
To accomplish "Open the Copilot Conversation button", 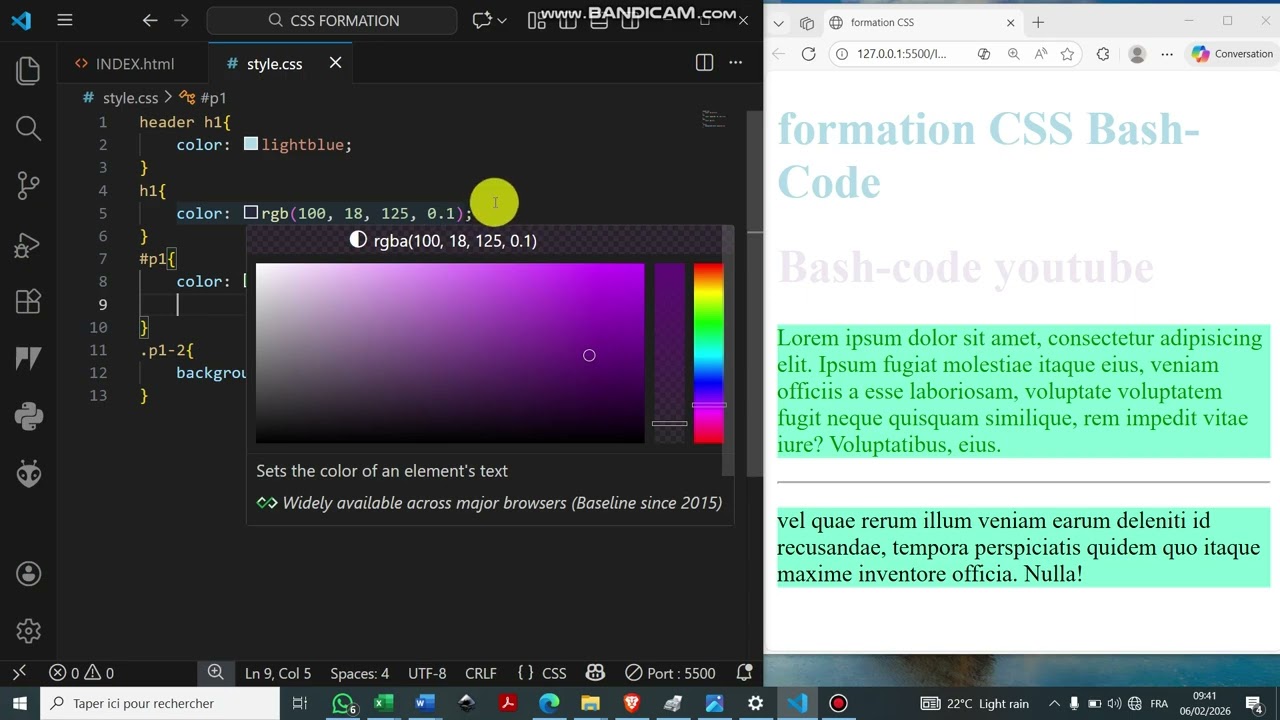I will [1231, 54].
